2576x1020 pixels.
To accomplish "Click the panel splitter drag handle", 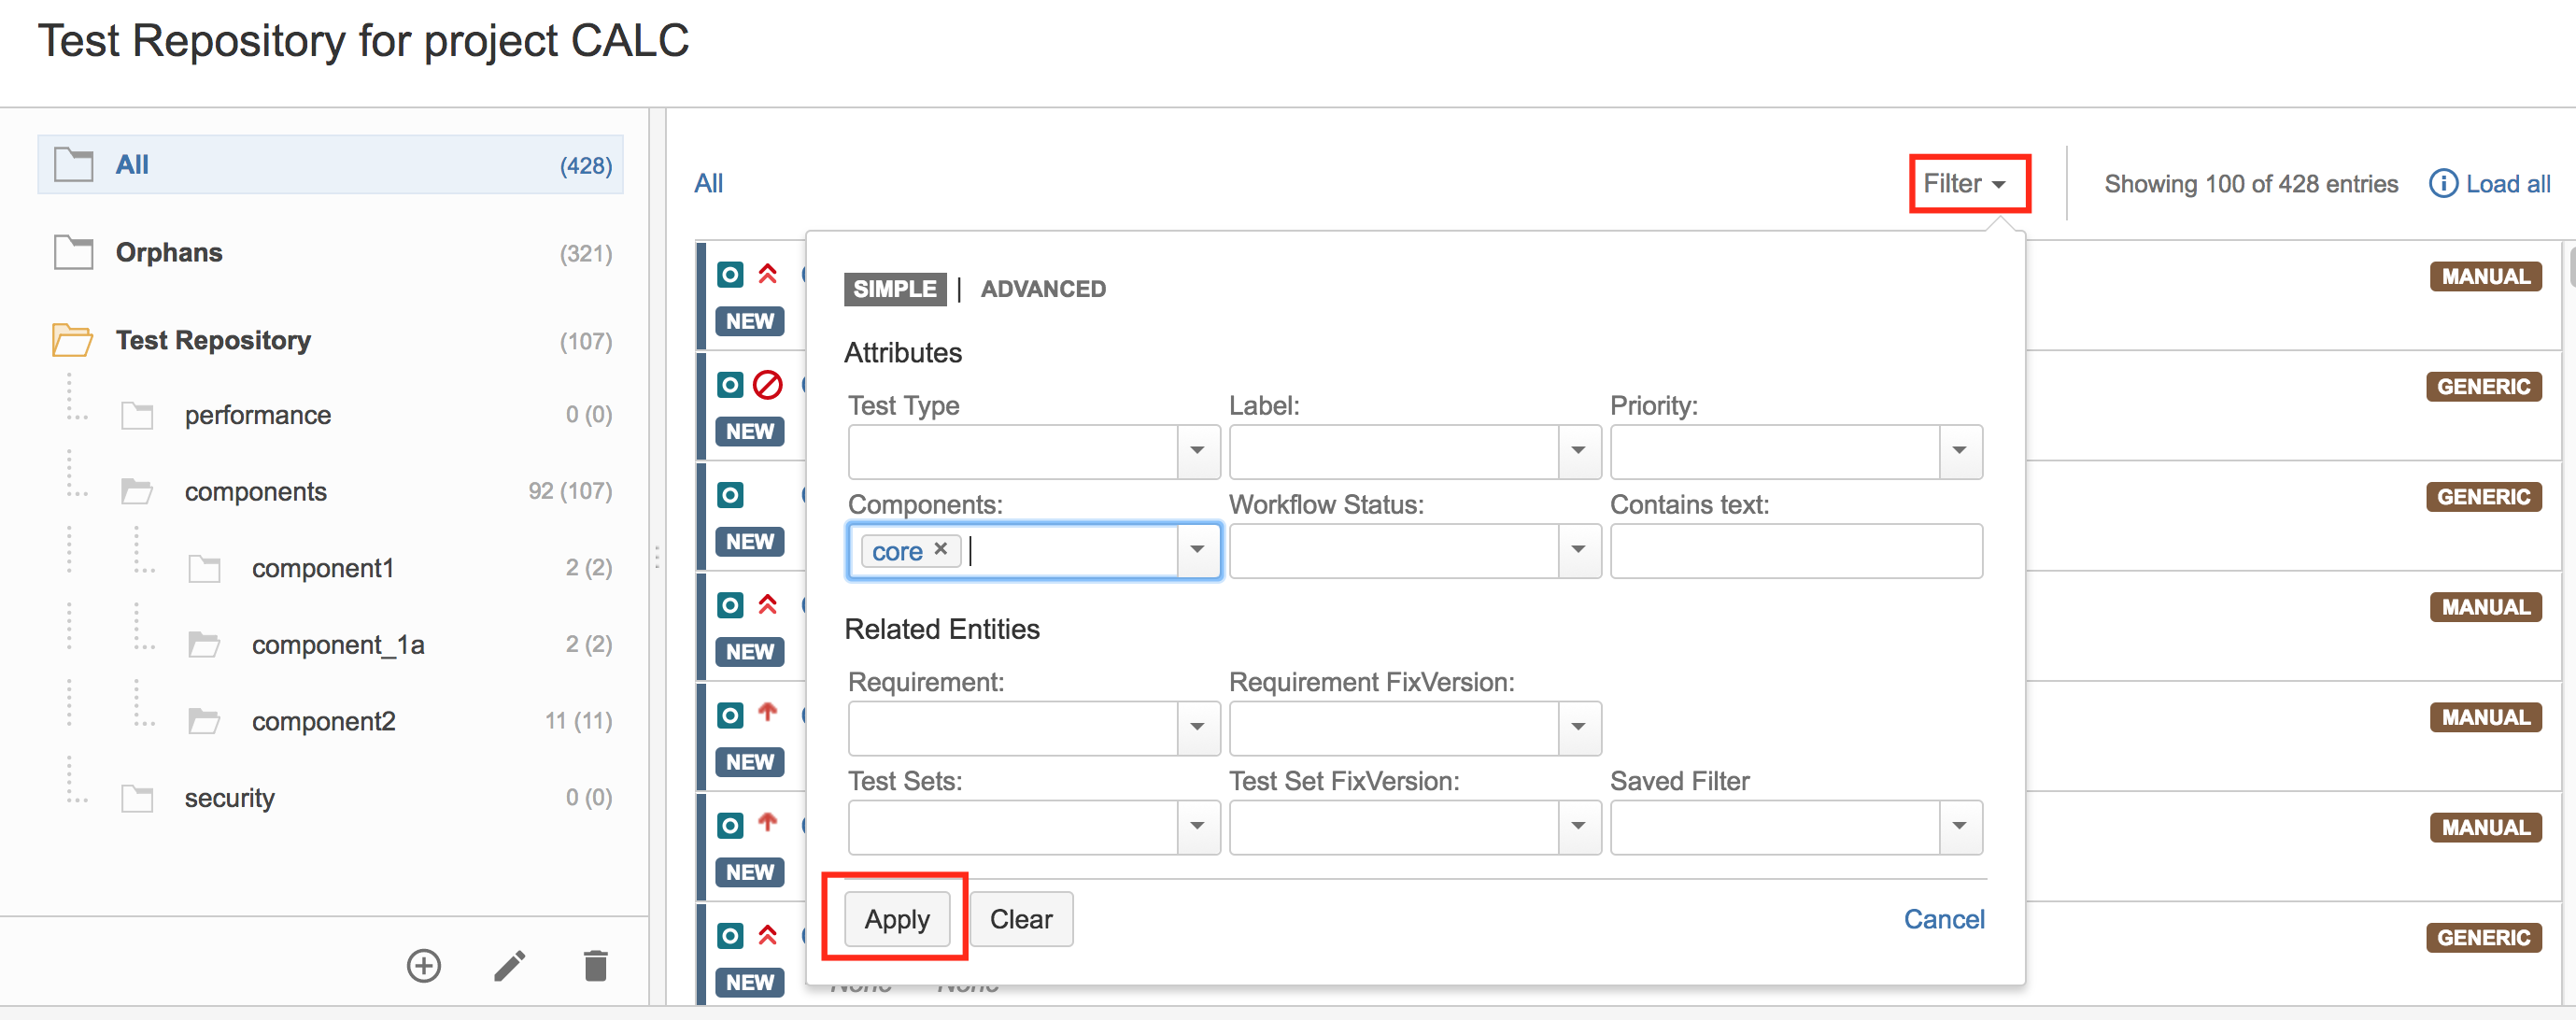I will [657, 556].
